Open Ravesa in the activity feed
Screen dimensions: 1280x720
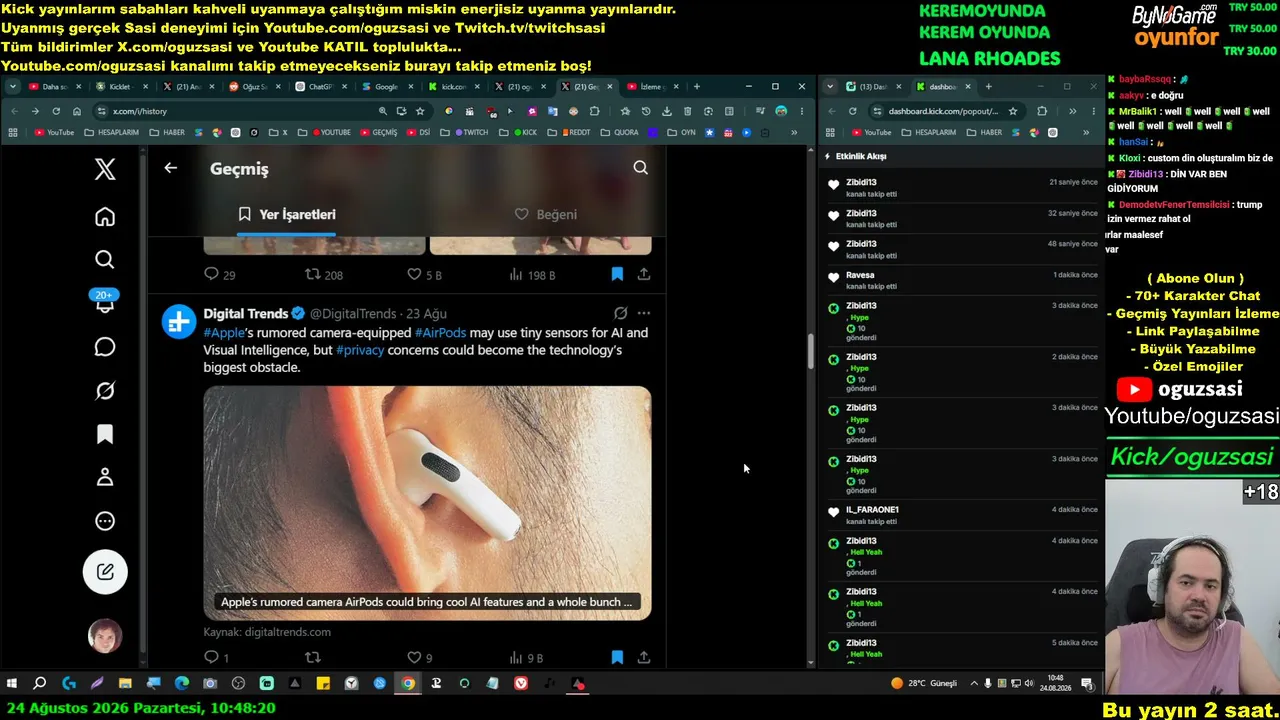860,275
